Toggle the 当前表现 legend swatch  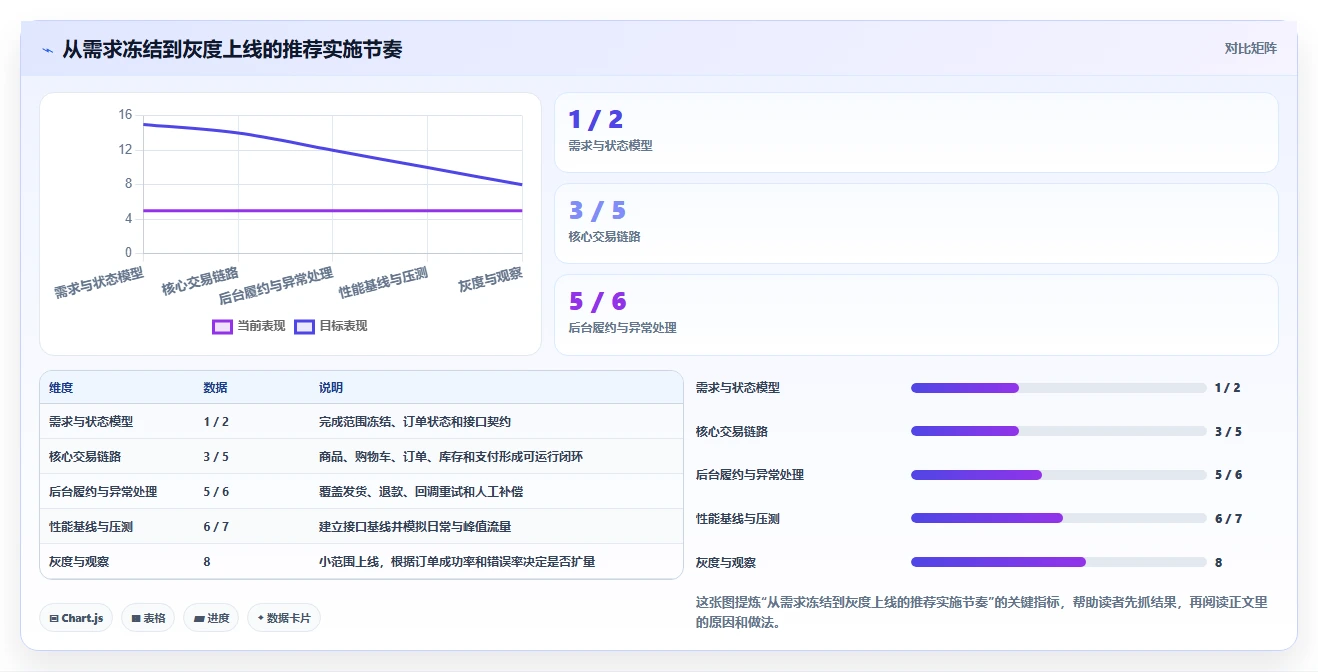222,326
